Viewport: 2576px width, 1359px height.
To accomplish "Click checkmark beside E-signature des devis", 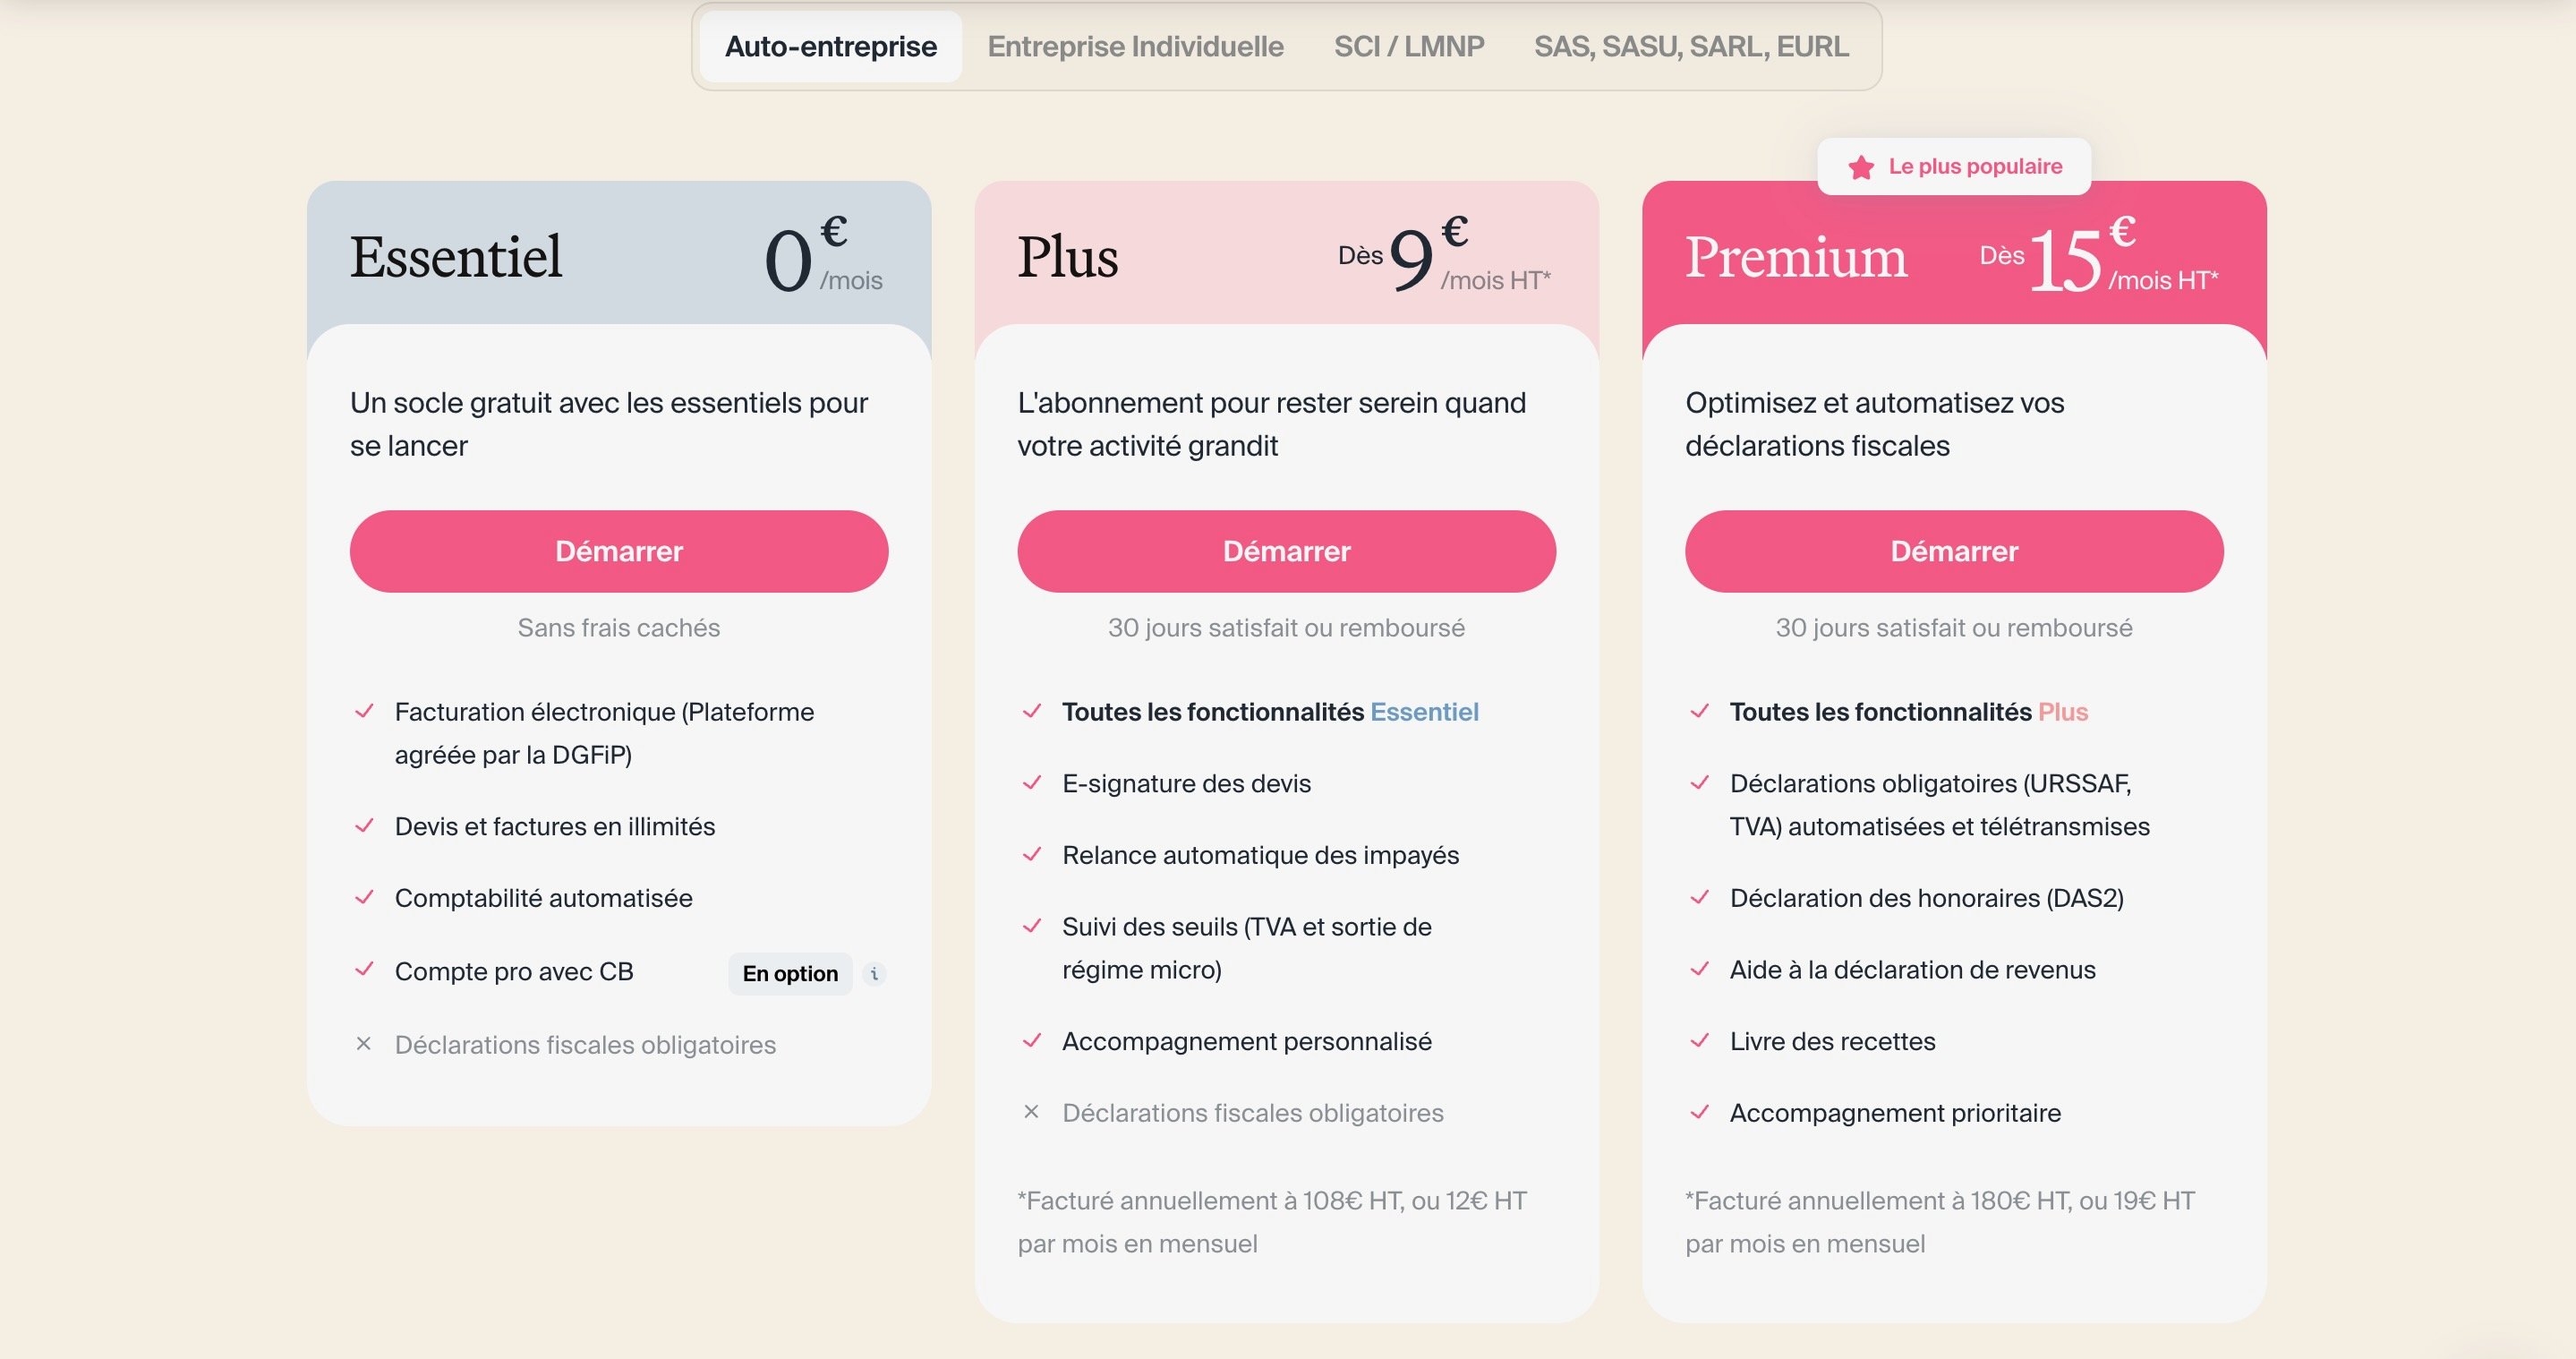I will (1032, 783).
